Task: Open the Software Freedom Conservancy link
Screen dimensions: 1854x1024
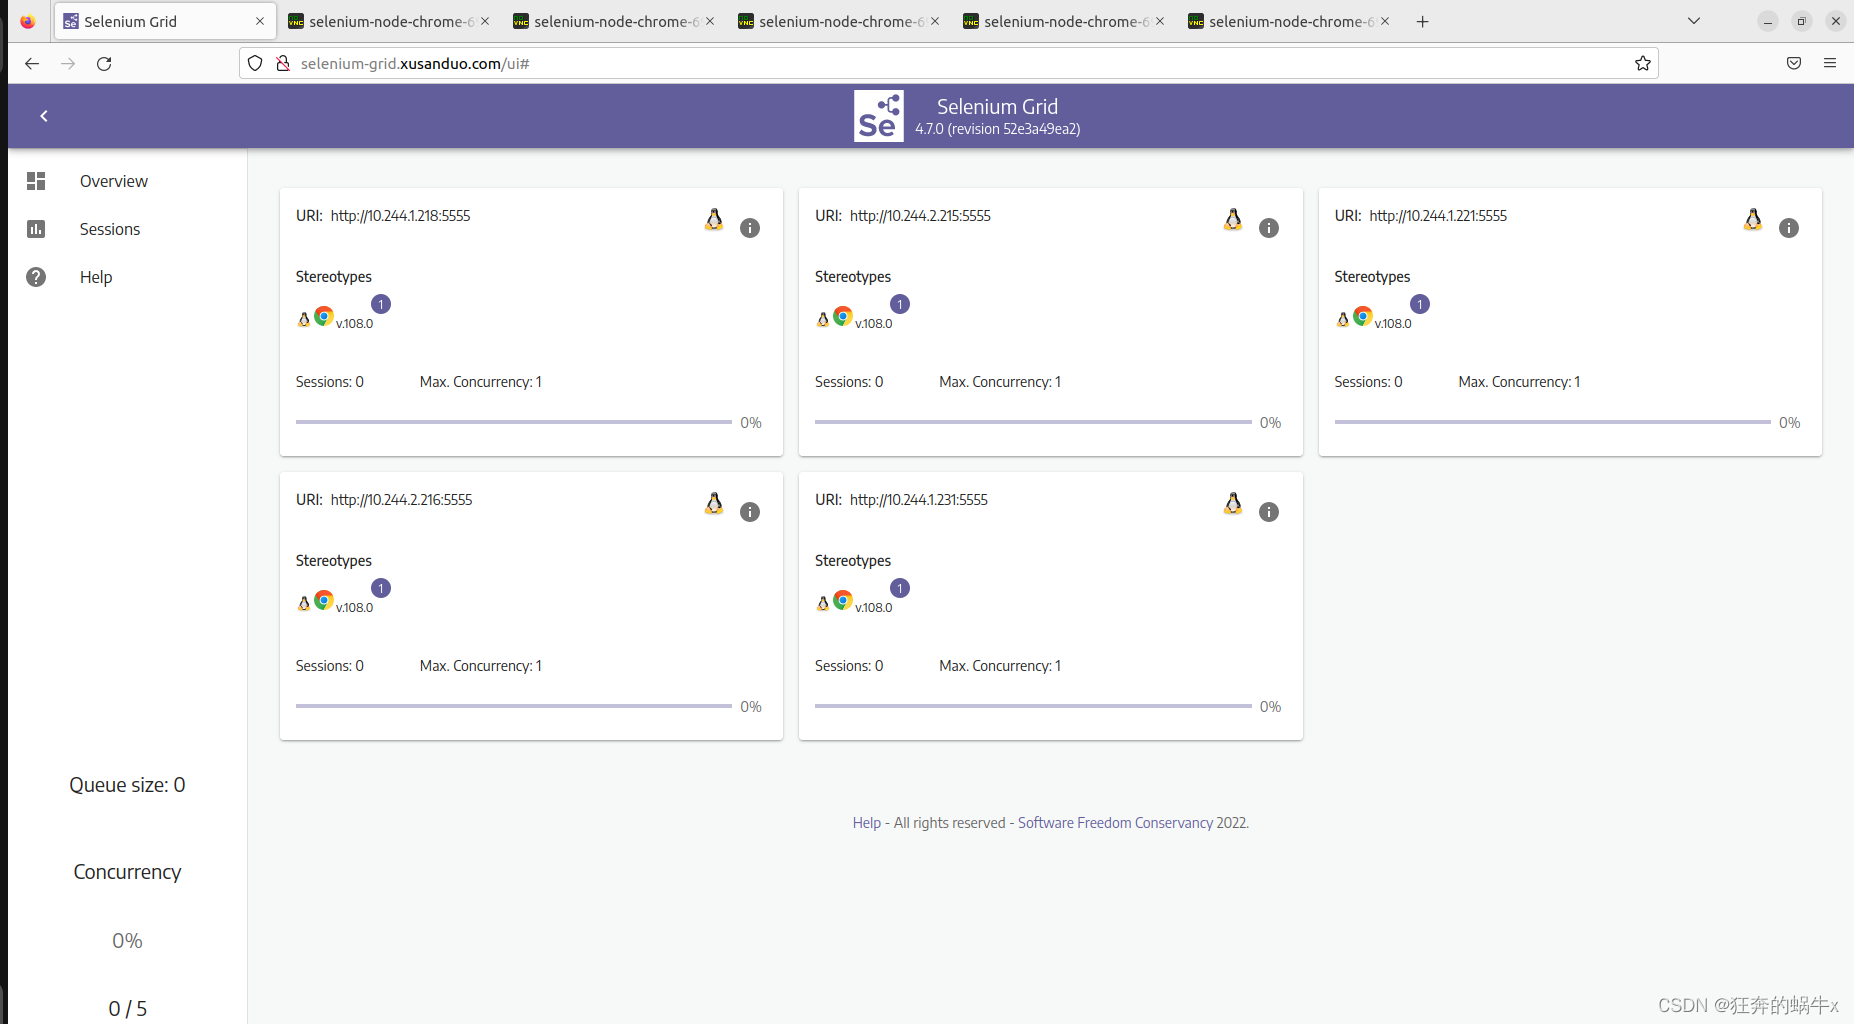Action: 1115,823
